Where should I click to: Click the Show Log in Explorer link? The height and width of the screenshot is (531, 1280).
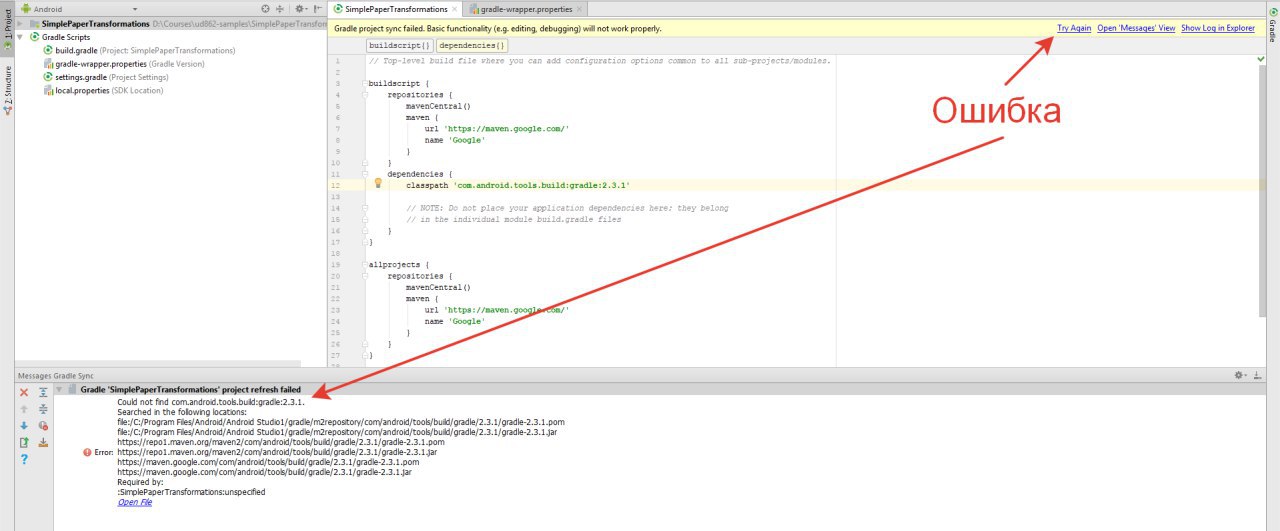(x=1218, y=28)
